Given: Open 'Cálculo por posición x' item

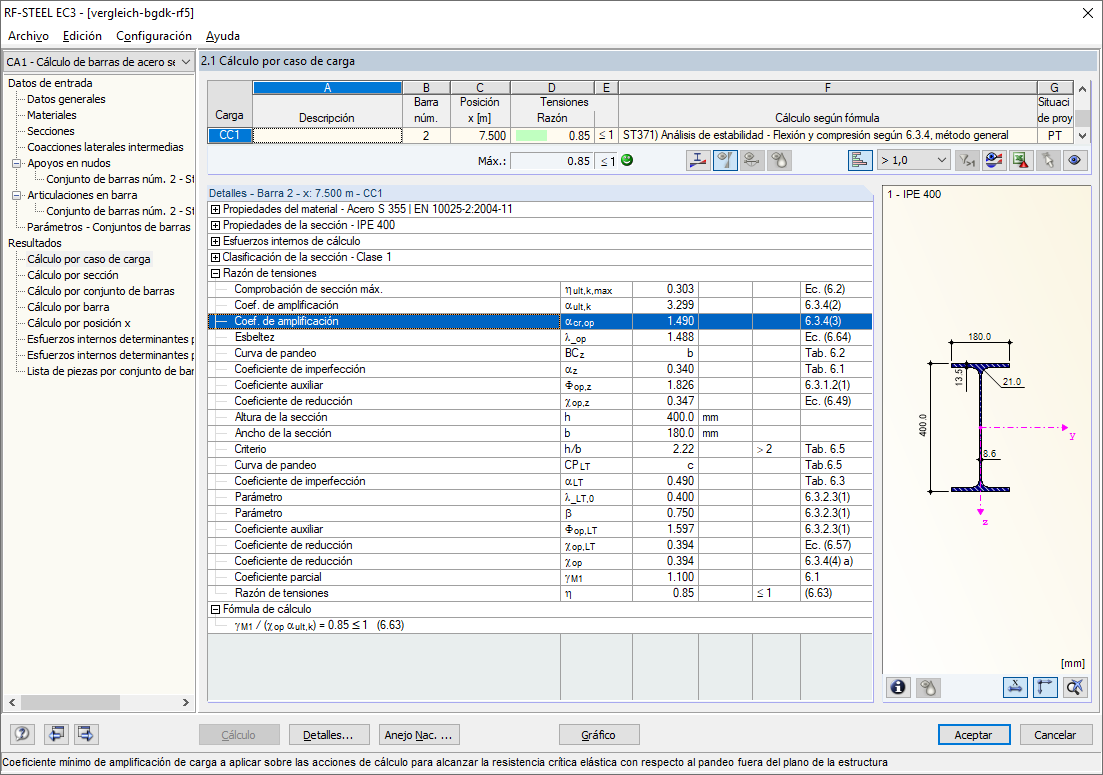Looking at the screenshot, I should [79, 324].
